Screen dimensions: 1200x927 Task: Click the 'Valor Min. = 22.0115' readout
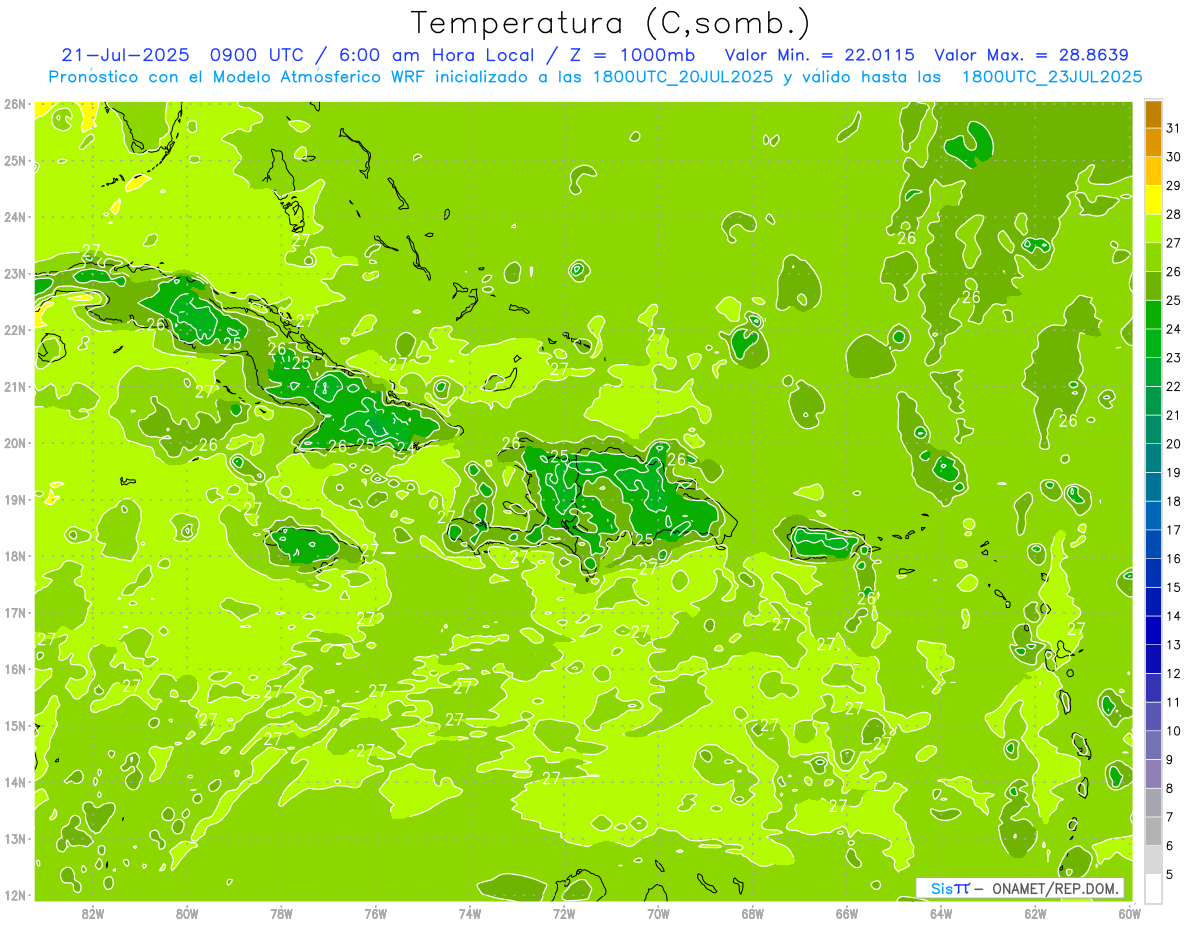click(819, 55)
